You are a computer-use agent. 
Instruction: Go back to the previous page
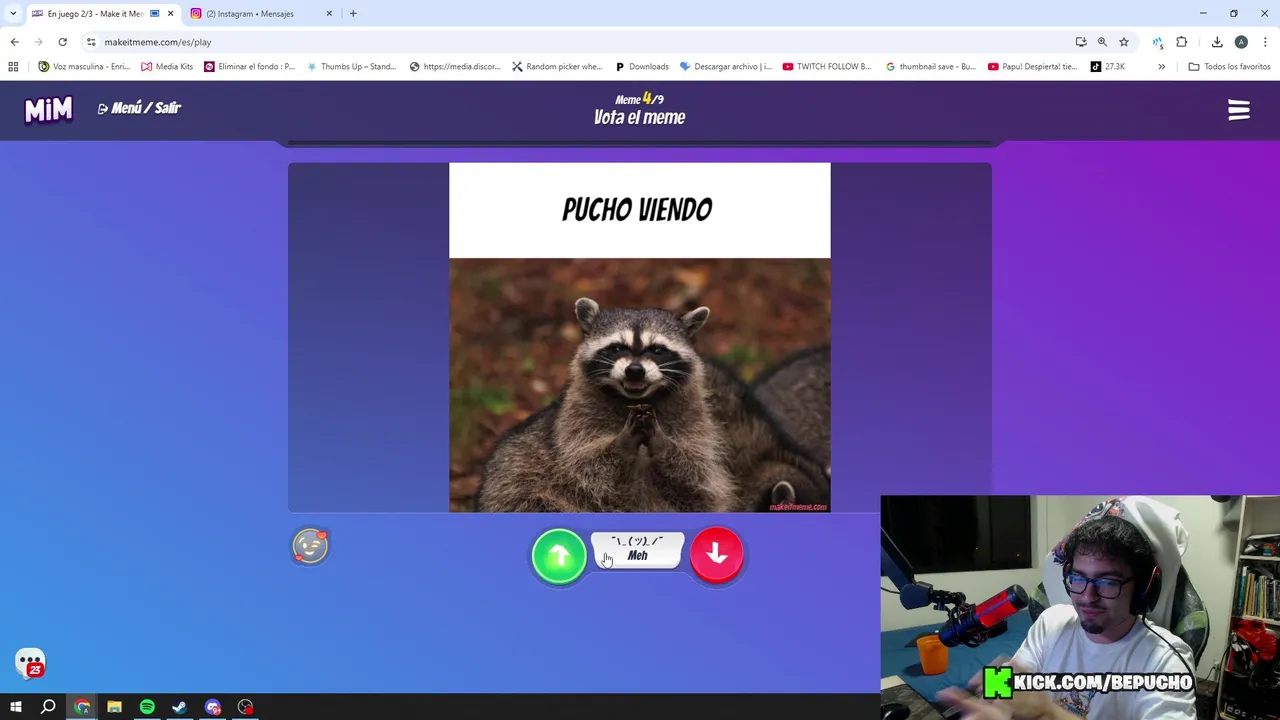click(14, 42)
